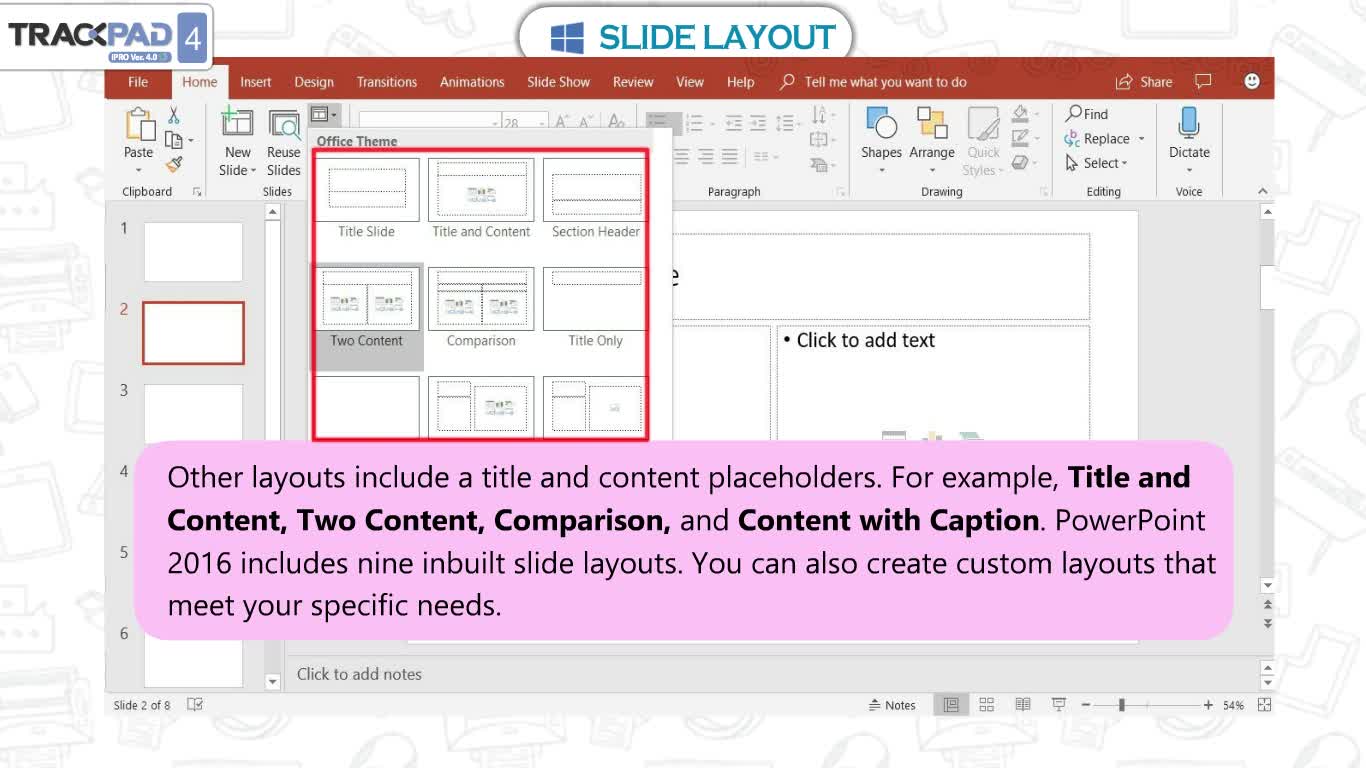Image resolution: width=1366 pixels, height=768 pixels.
Task: Switch to Reading View
Action: point(1022,705)
